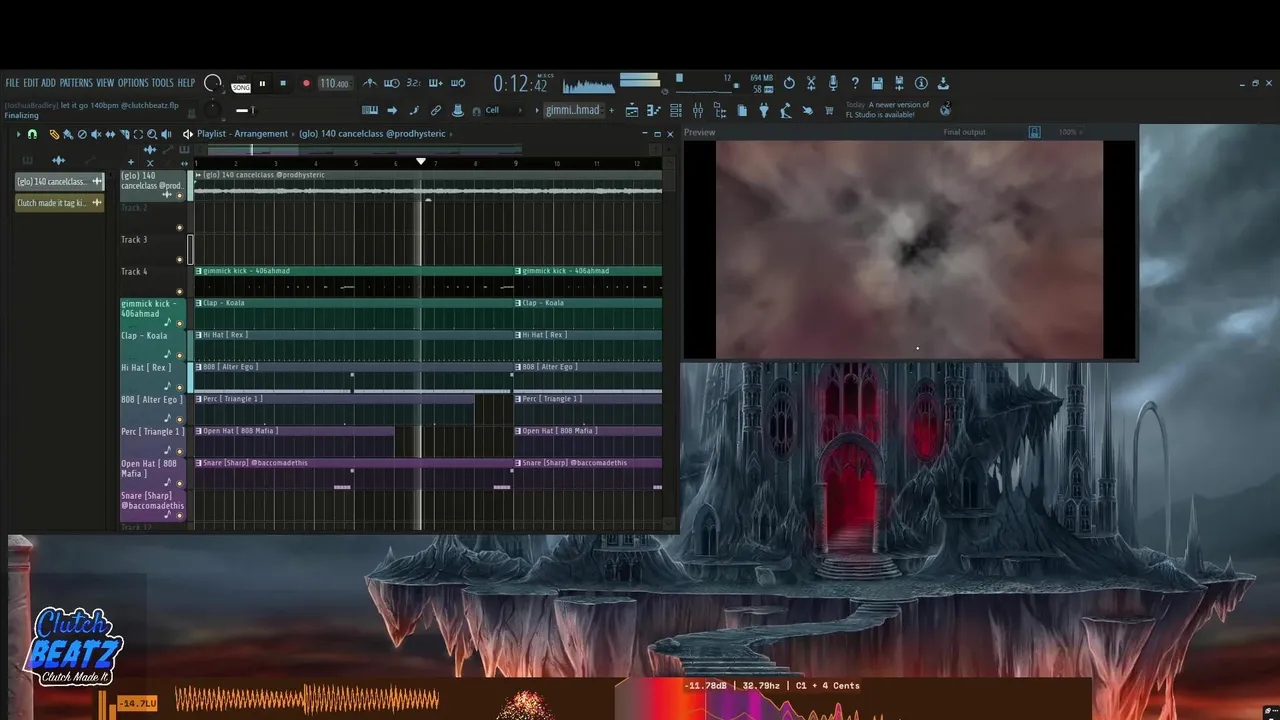Screen dimensions: 1280x720
Task: Open the project info icon
Action: (921, 83)
